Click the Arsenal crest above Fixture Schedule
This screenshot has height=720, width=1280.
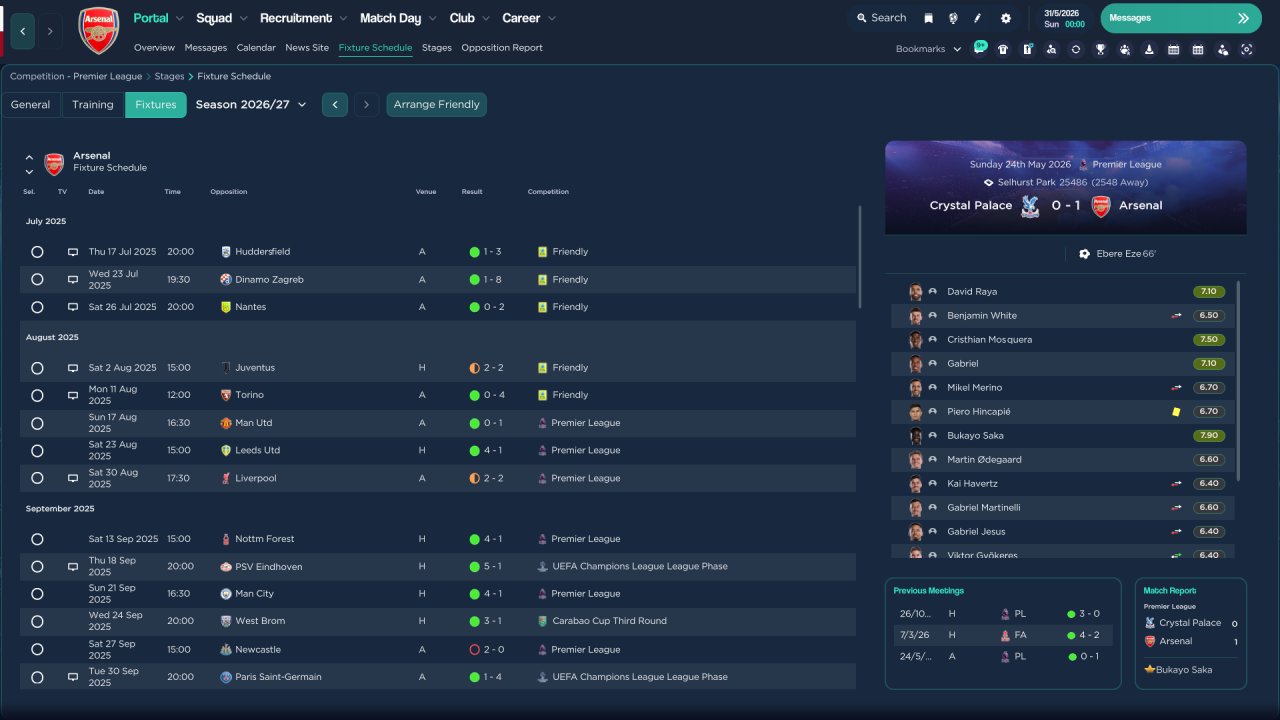(x=54, y=163)
